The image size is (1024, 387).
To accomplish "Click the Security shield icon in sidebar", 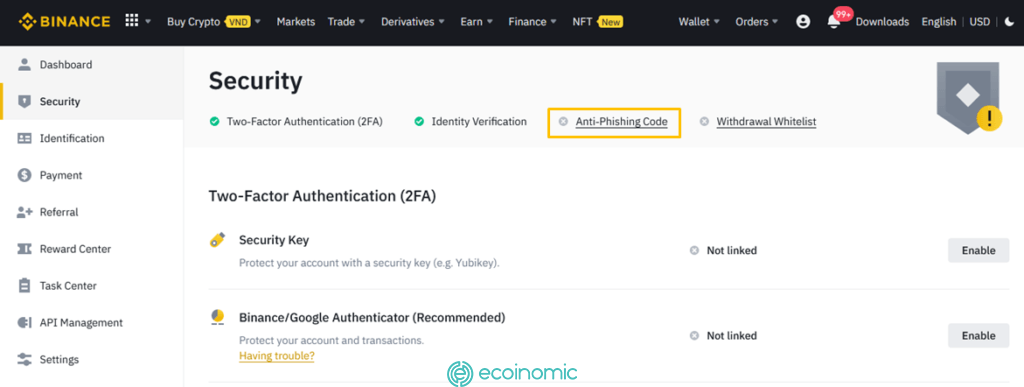I will tap(24, 101).
